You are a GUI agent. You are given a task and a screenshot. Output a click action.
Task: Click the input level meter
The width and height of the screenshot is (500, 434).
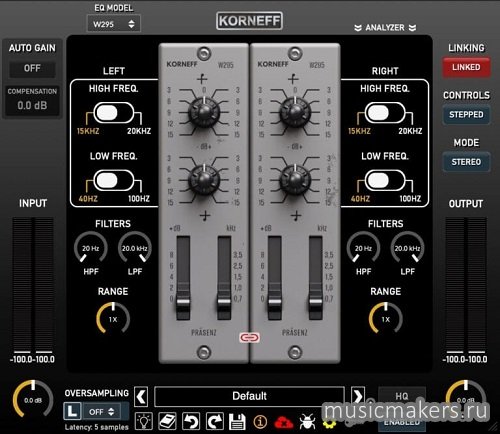click(x=33, y=285)
